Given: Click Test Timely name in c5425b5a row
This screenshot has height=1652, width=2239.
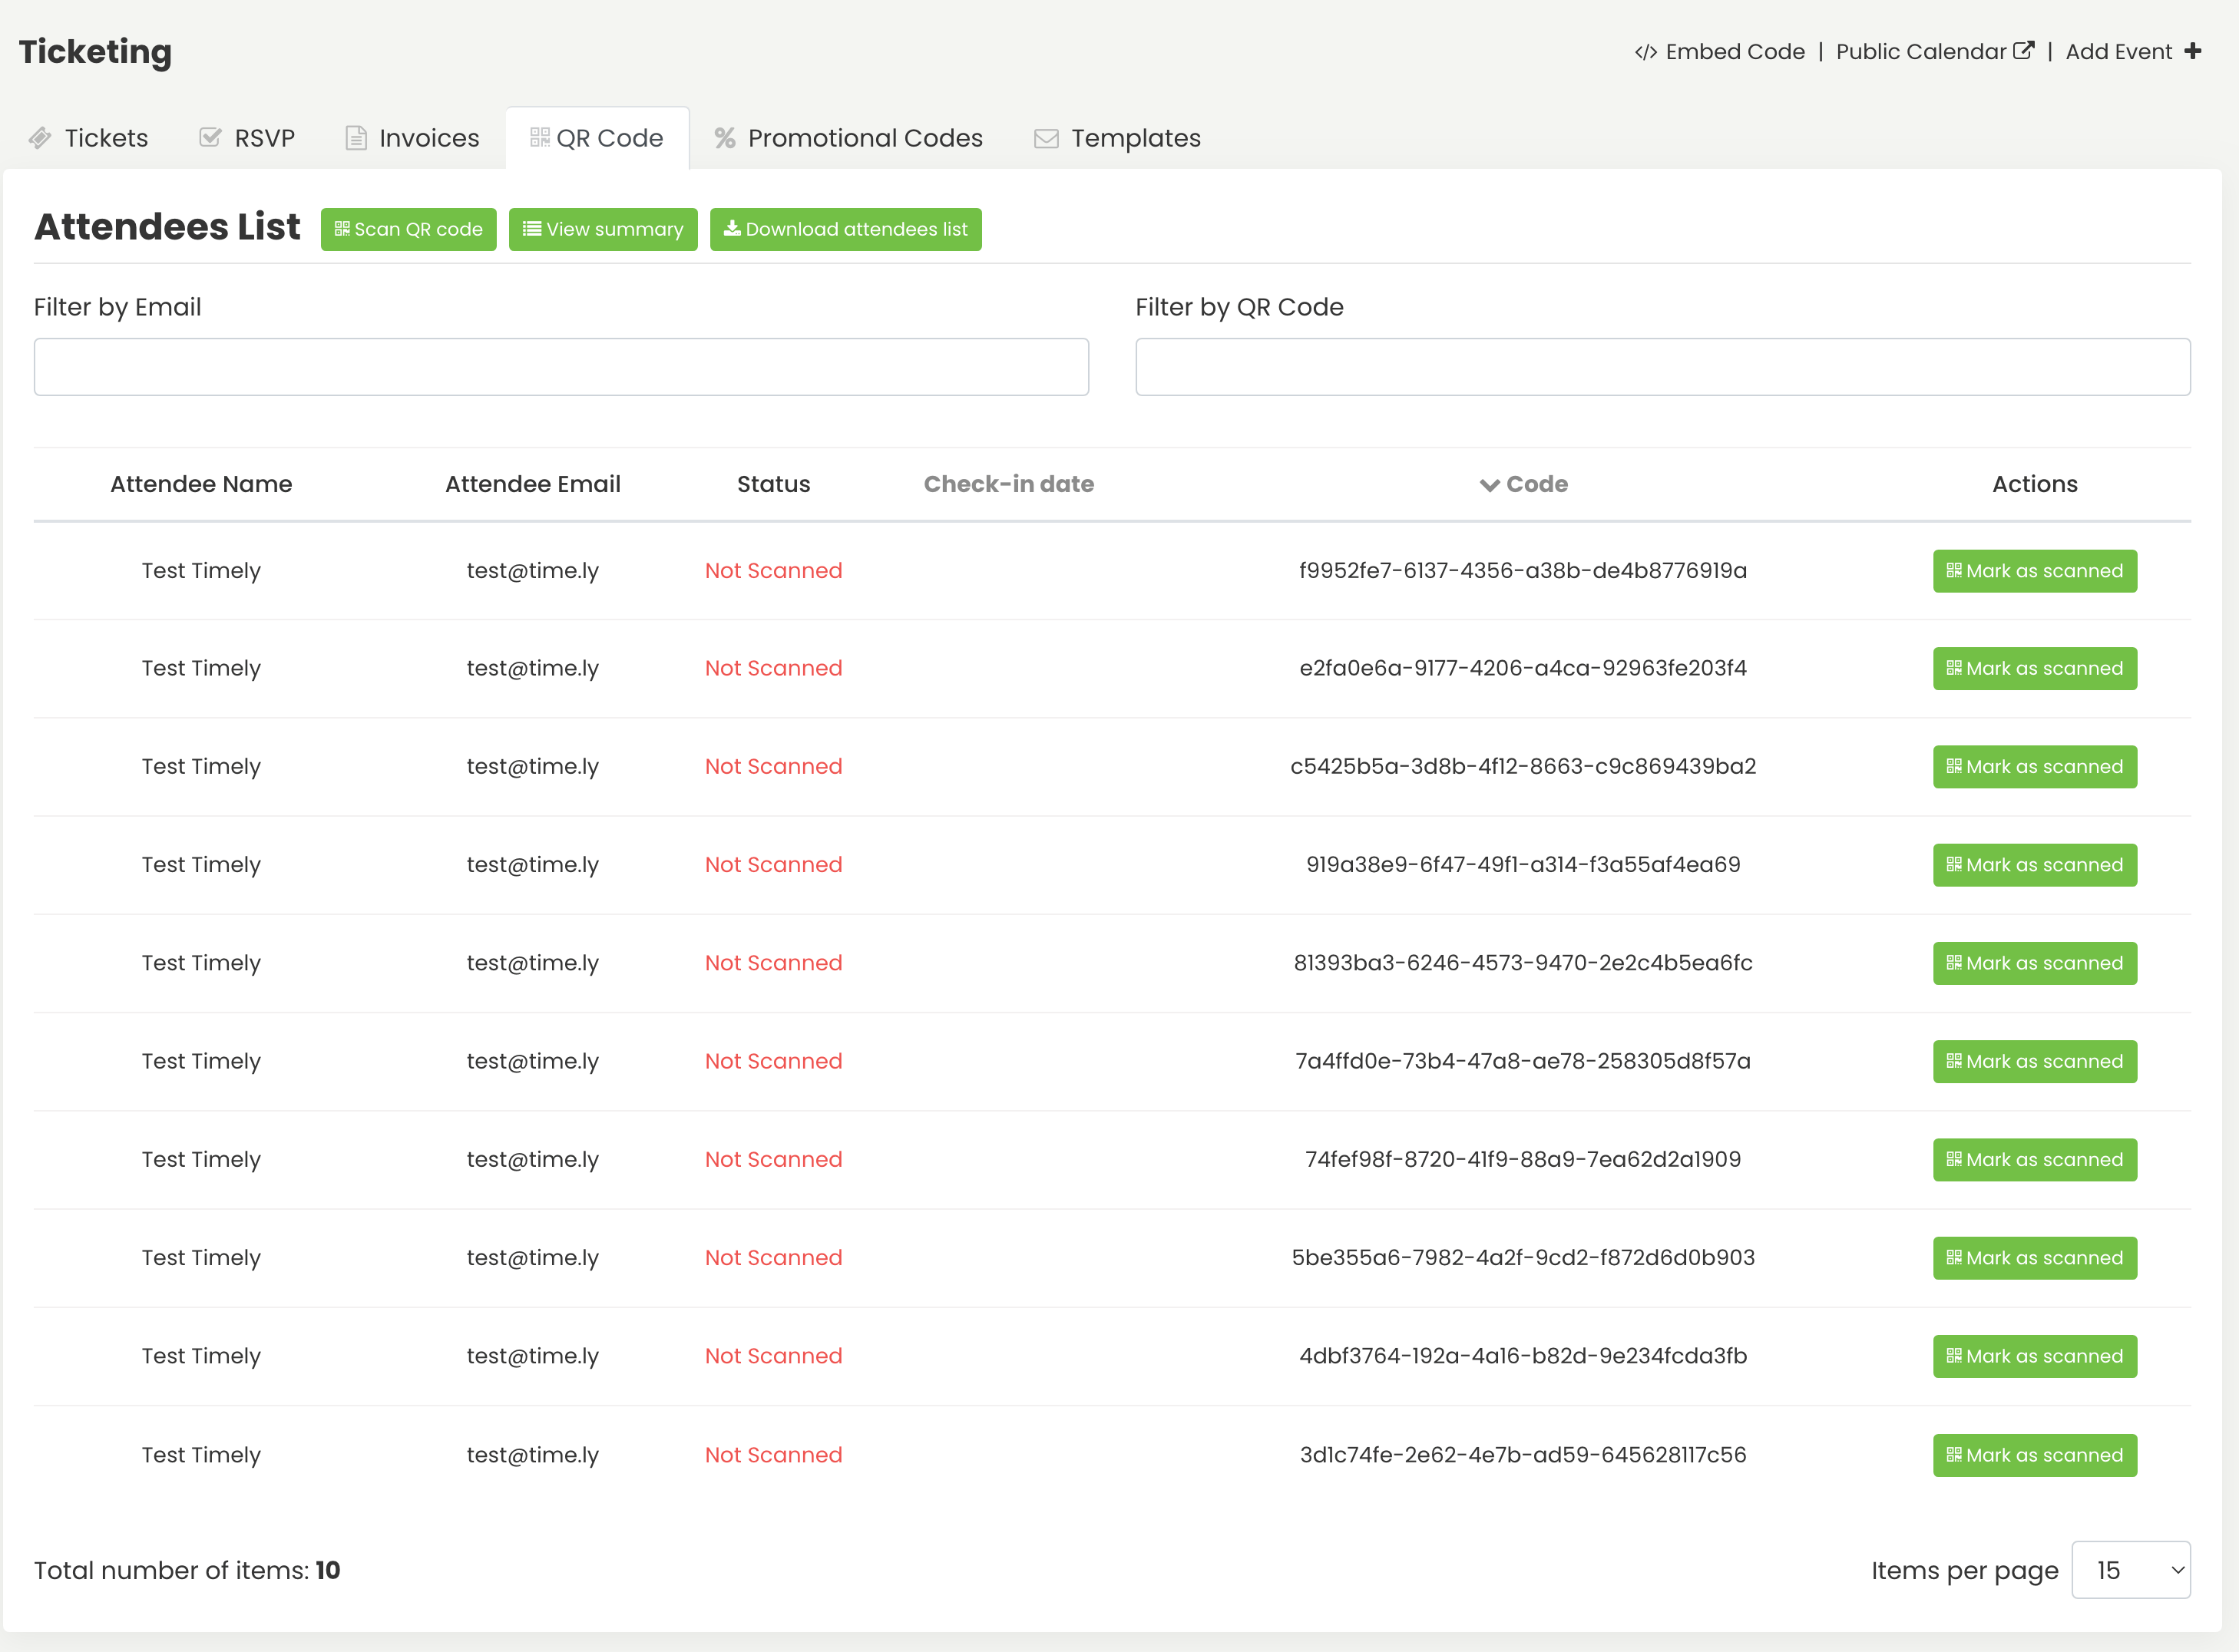Looking at the screenshot, I should pos(201,766).
